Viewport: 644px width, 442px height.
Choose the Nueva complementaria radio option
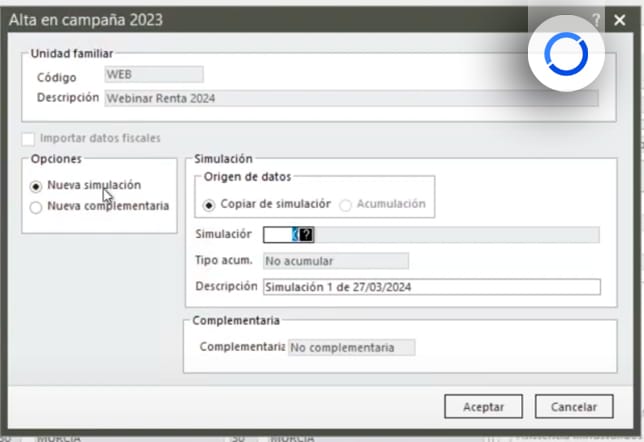pos(37,207)
